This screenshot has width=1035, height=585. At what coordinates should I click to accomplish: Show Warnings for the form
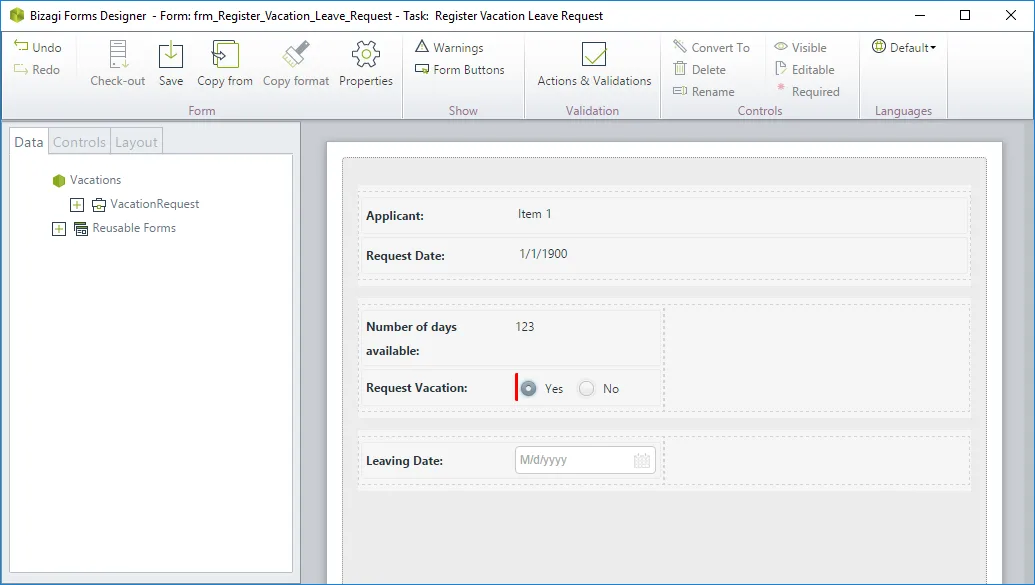(x=450, y=47)
